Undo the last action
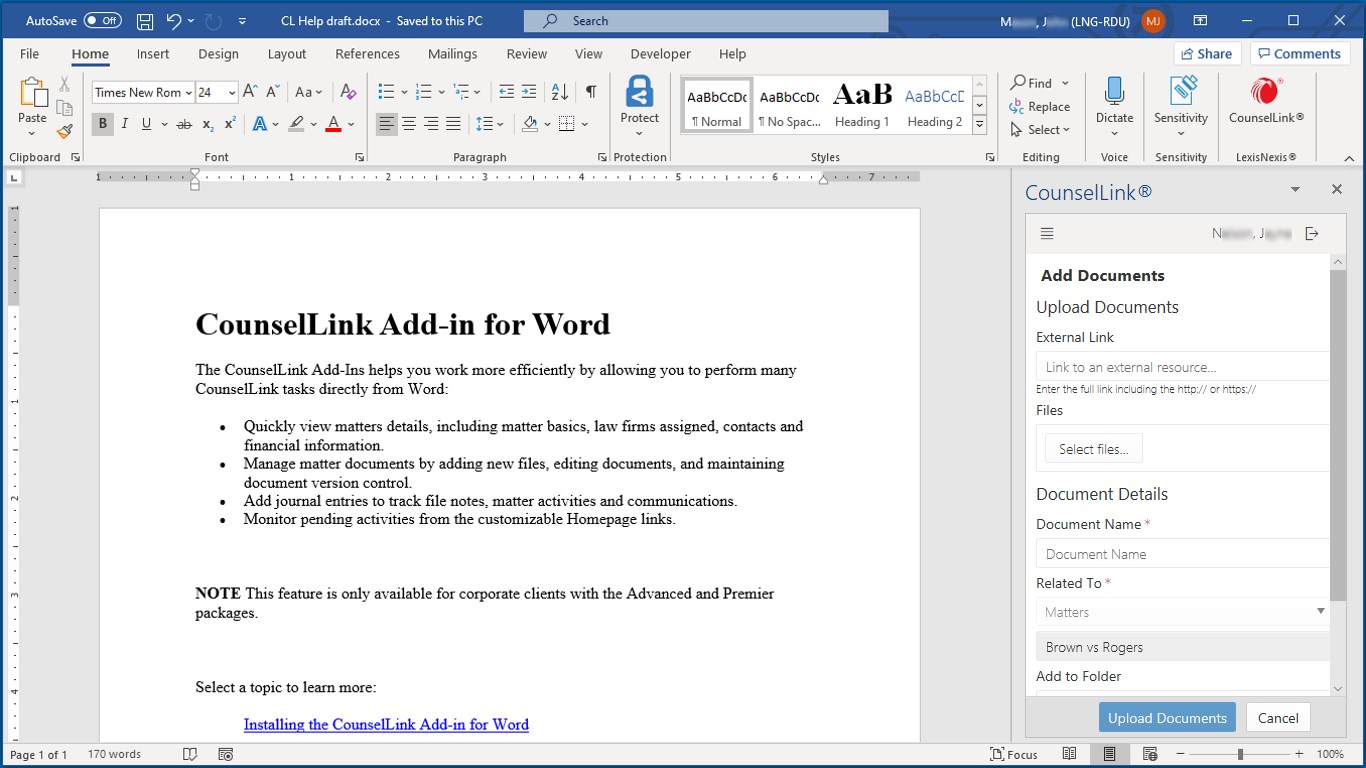 (x=174, y=20)
